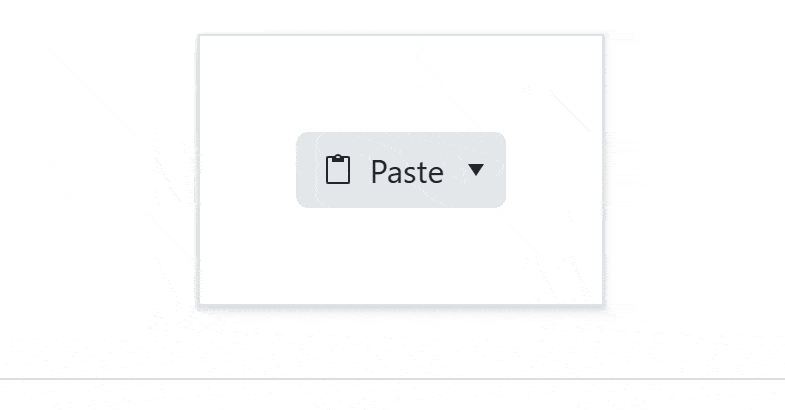Activate the Paste split button
This screenshot has width=785, height=410.
401,170
